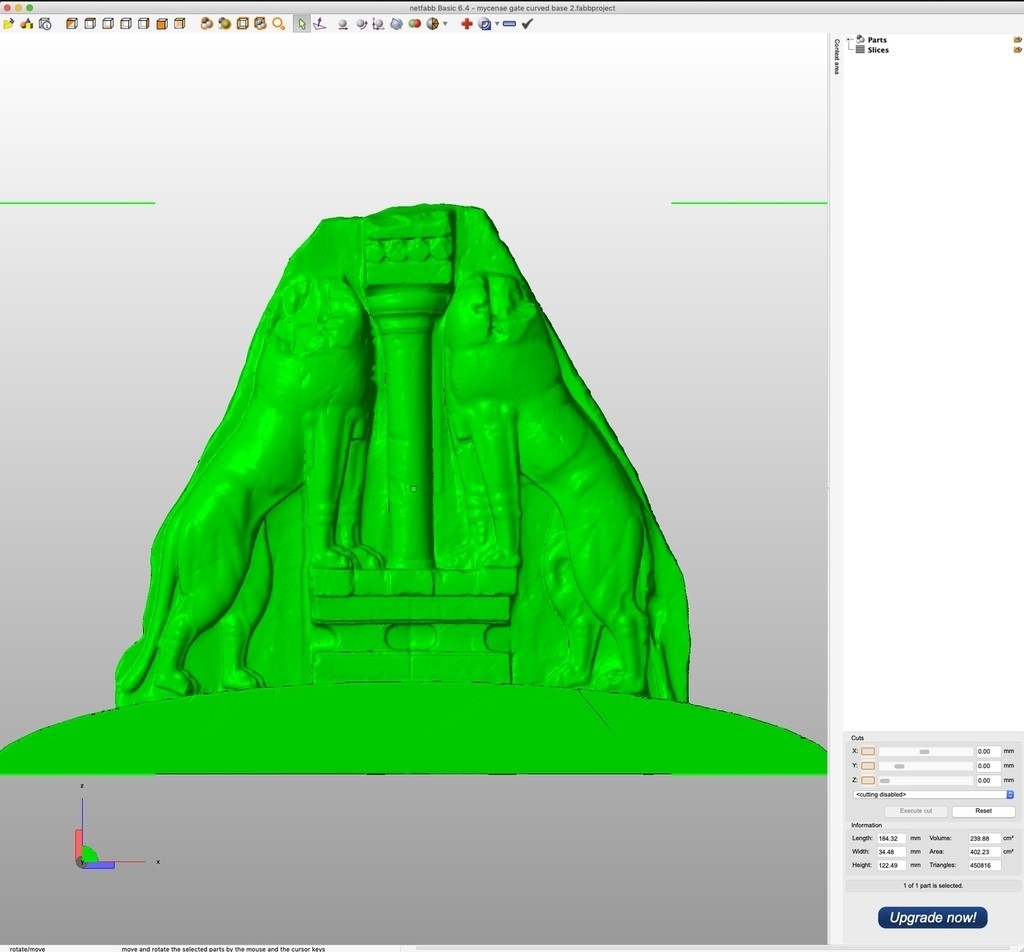The image size is (1024, 952).
Task: Click the '1 of 1 part is selected.' text
Action: [933, 886]
